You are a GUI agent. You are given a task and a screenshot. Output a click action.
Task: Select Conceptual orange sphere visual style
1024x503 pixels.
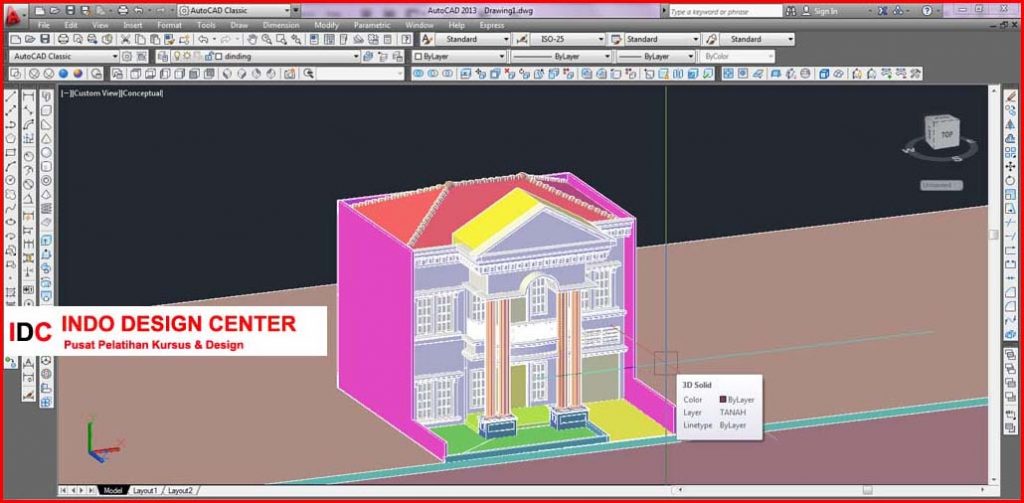point(78,74)
